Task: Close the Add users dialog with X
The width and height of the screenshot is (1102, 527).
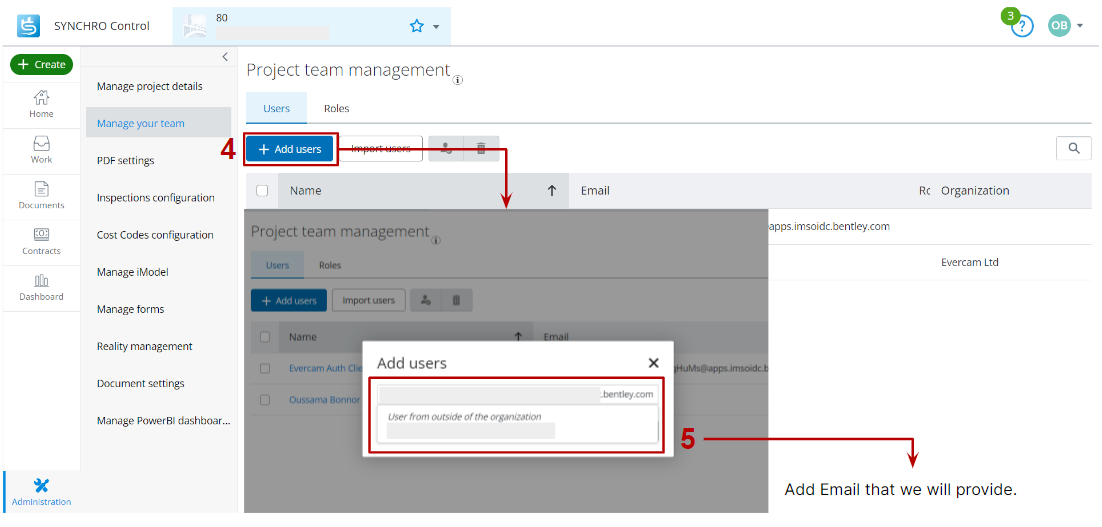Action: [x=654, y=363]
